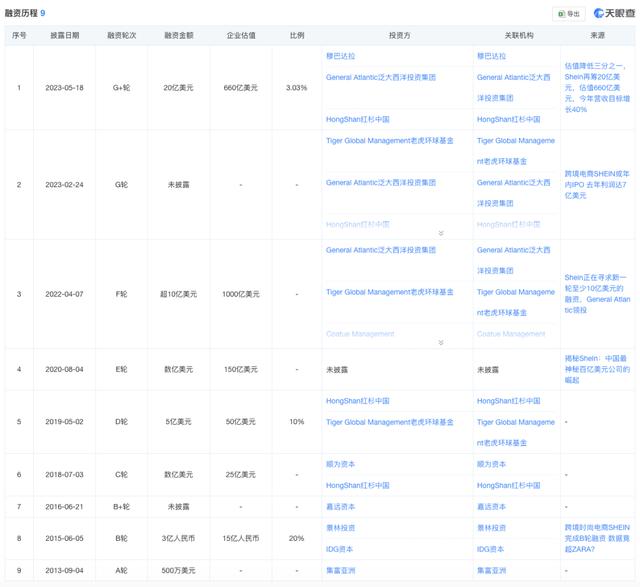
Task: Select the date cell 2013-09-04
Action: pyautogui.click(x=64, y=570)
